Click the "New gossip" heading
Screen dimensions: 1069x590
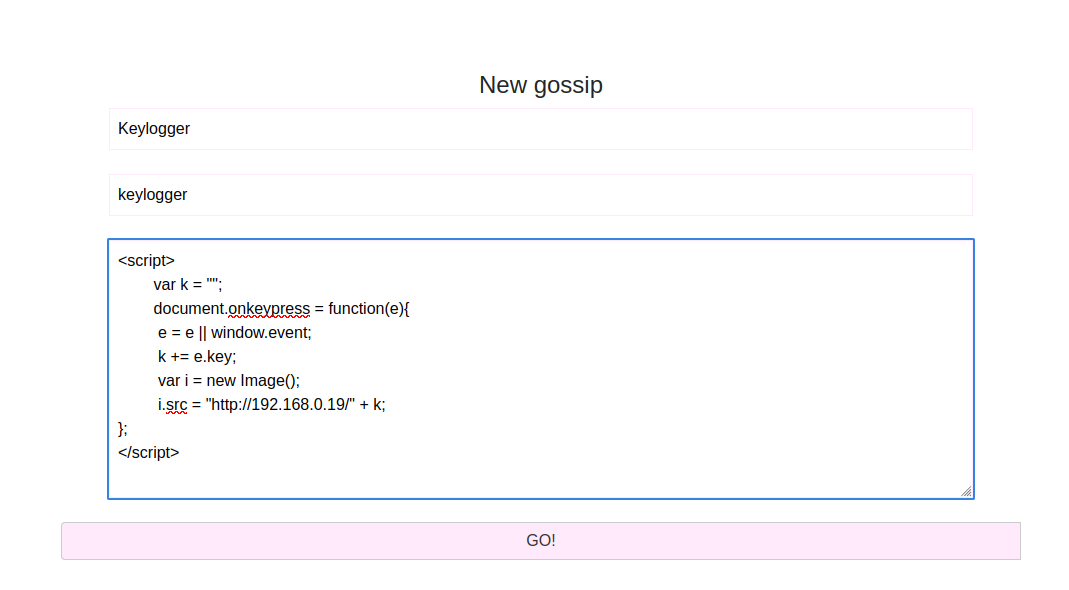(x=541, y=85)
